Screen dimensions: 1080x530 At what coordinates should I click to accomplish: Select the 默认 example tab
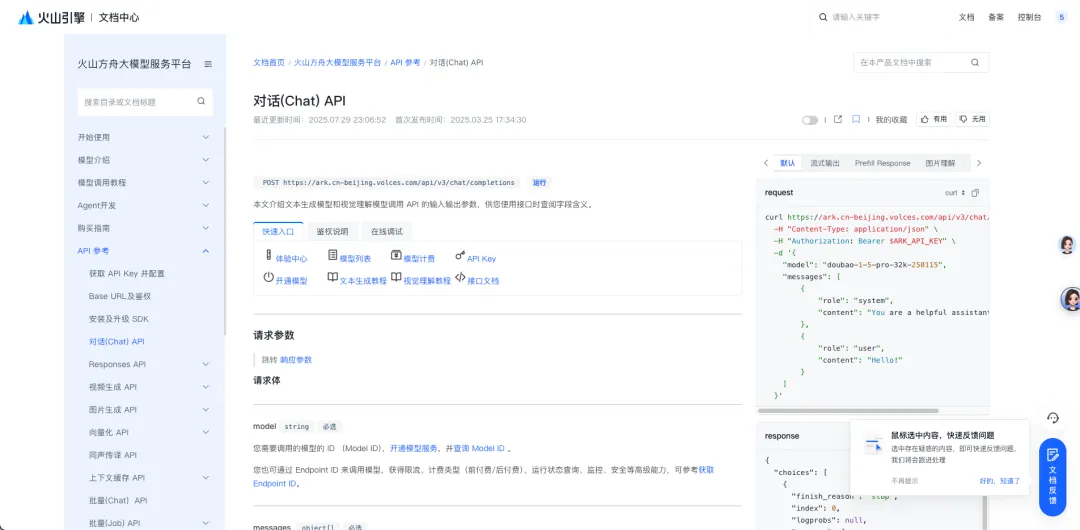(787, 163)
